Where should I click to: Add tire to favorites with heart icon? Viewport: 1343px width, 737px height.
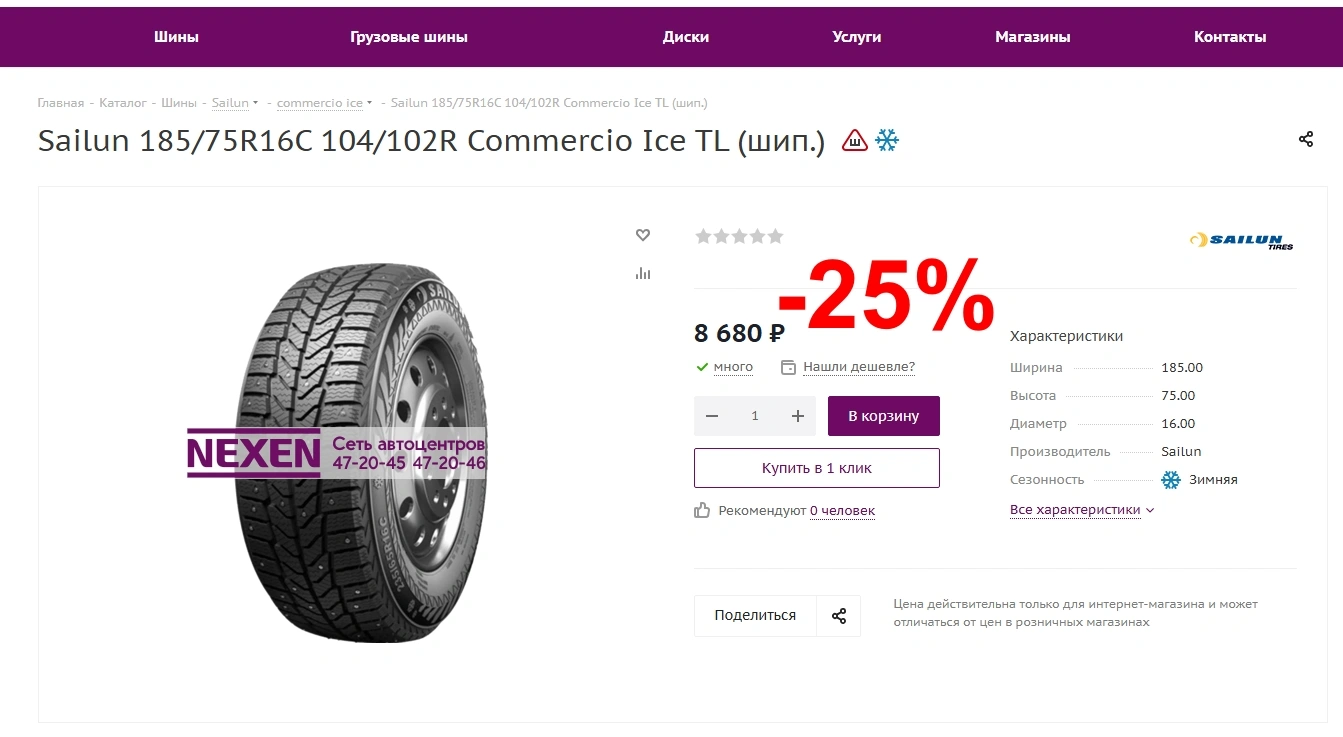[x=643, y=235]
